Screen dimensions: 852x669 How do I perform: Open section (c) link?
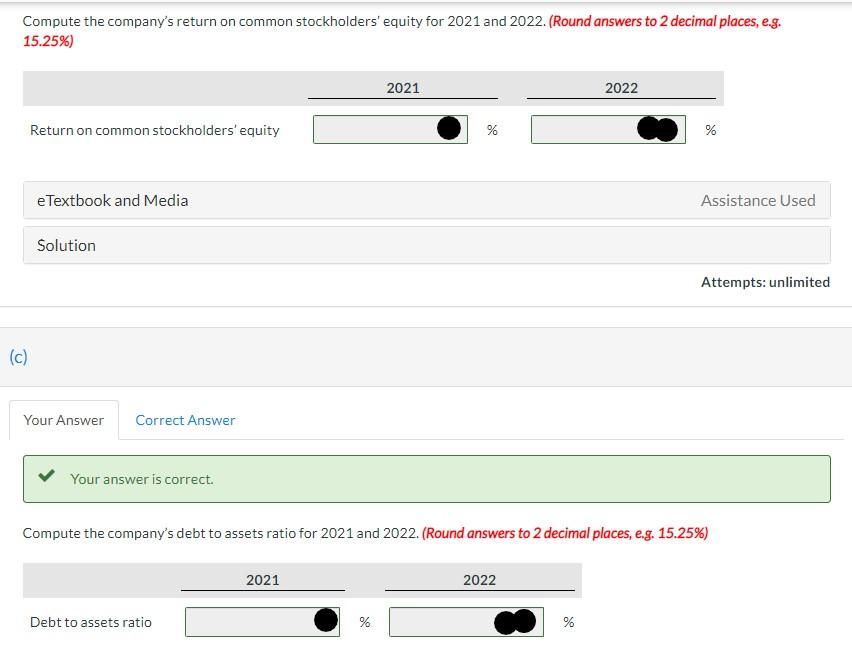[16, 355]
